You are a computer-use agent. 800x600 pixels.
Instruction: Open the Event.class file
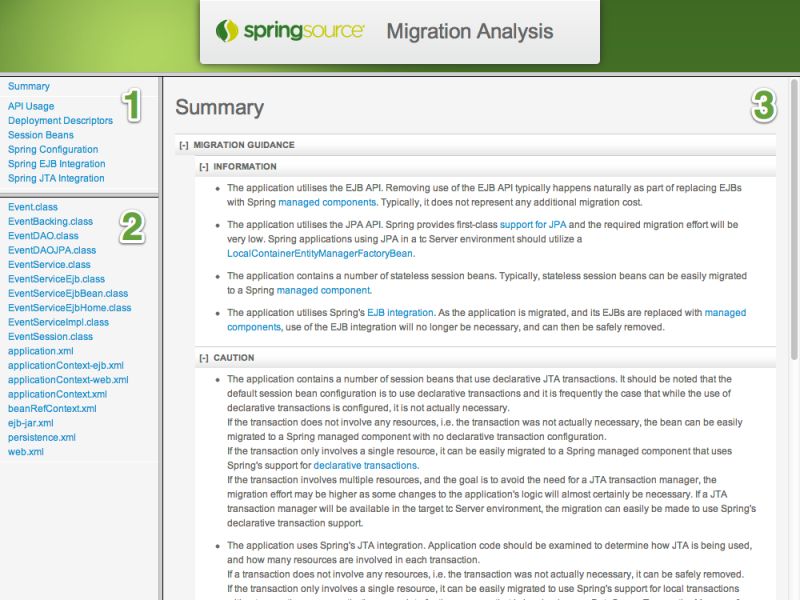34,207
